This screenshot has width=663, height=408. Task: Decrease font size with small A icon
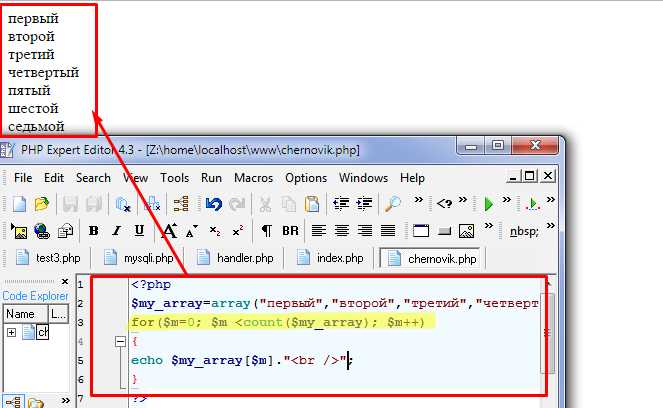click(x=192, y=231)
